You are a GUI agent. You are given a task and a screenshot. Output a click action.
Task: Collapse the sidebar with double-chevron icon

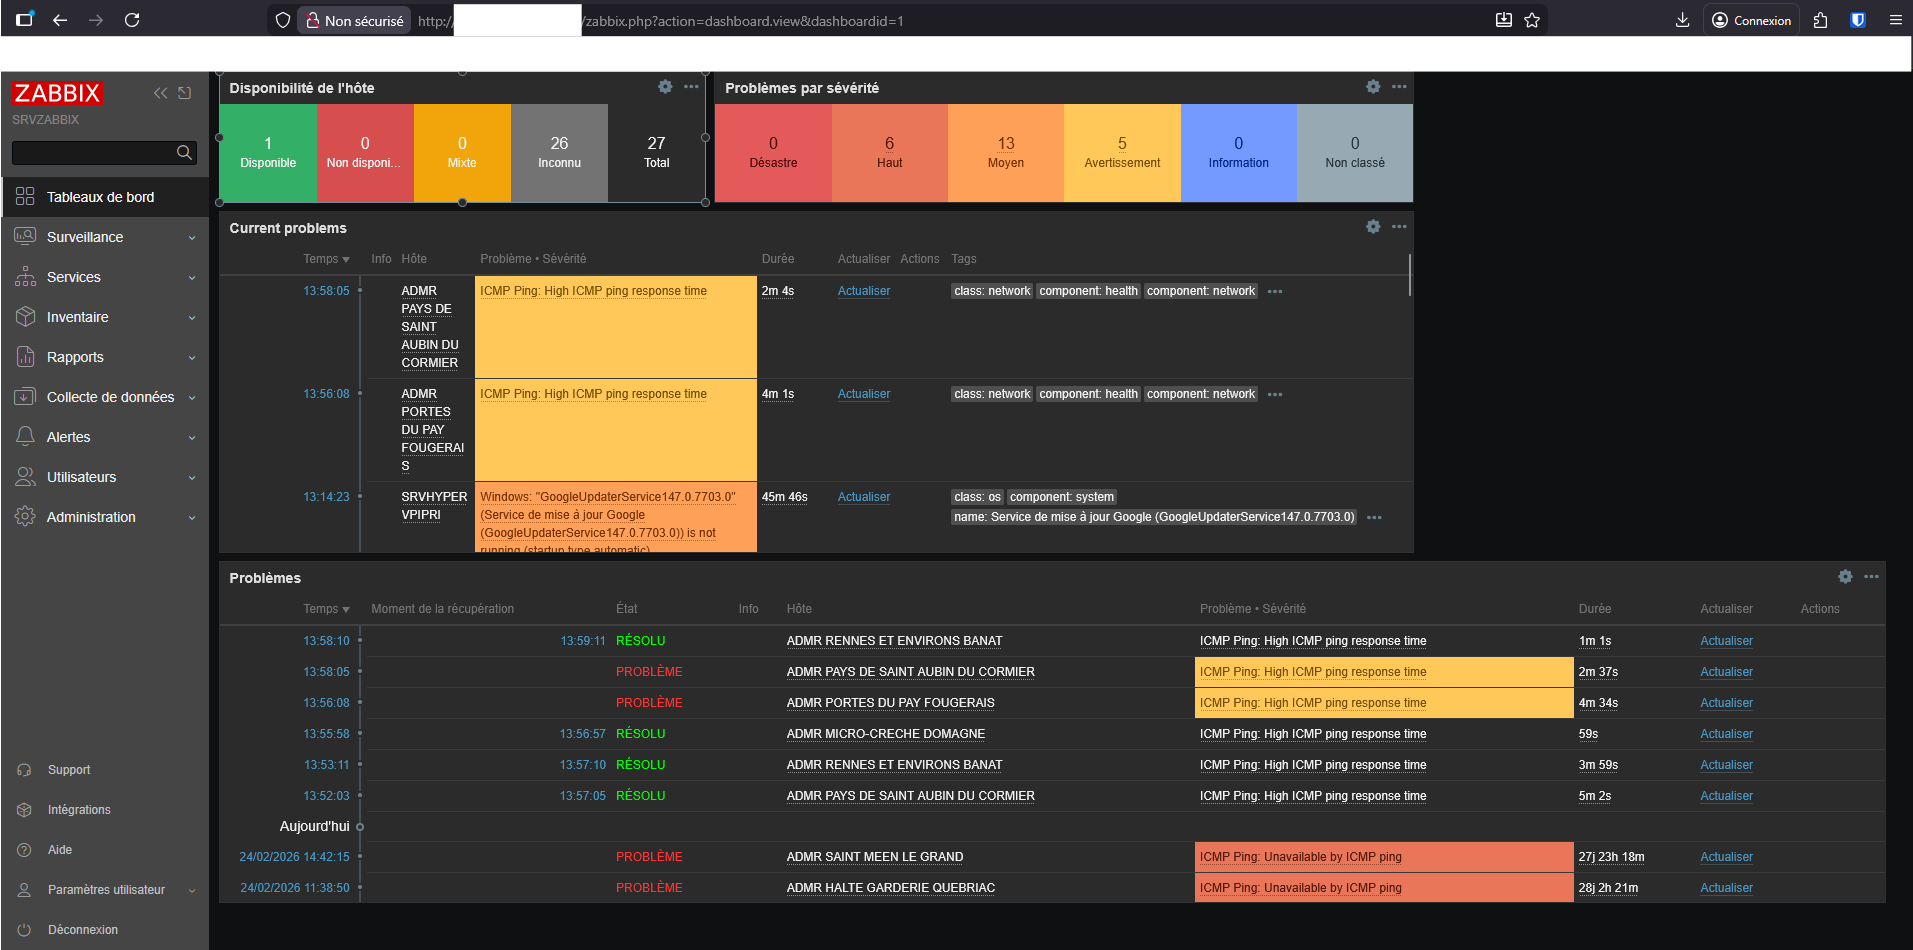[160, 93]
